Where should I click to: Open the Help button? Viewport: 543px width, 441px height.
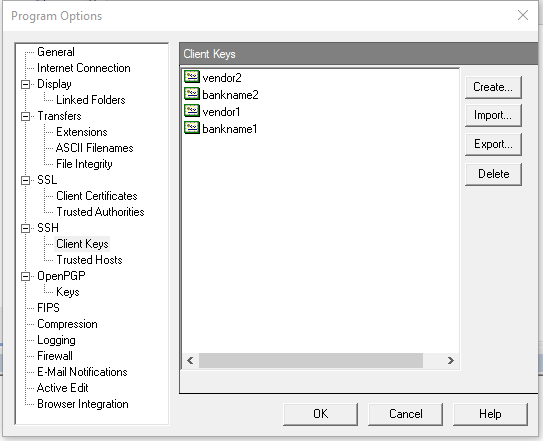[x=490, y=414]
